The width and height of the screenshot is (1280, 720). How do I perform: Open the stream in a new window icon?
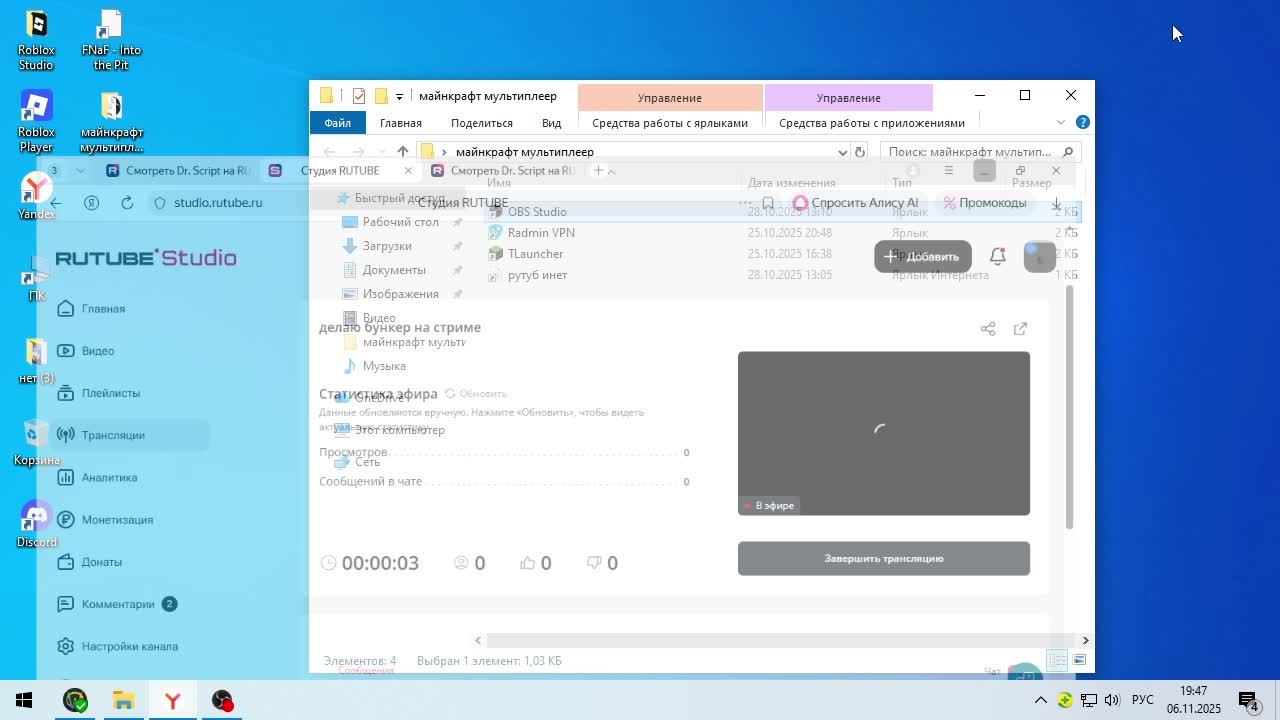tap(1020, 329)
